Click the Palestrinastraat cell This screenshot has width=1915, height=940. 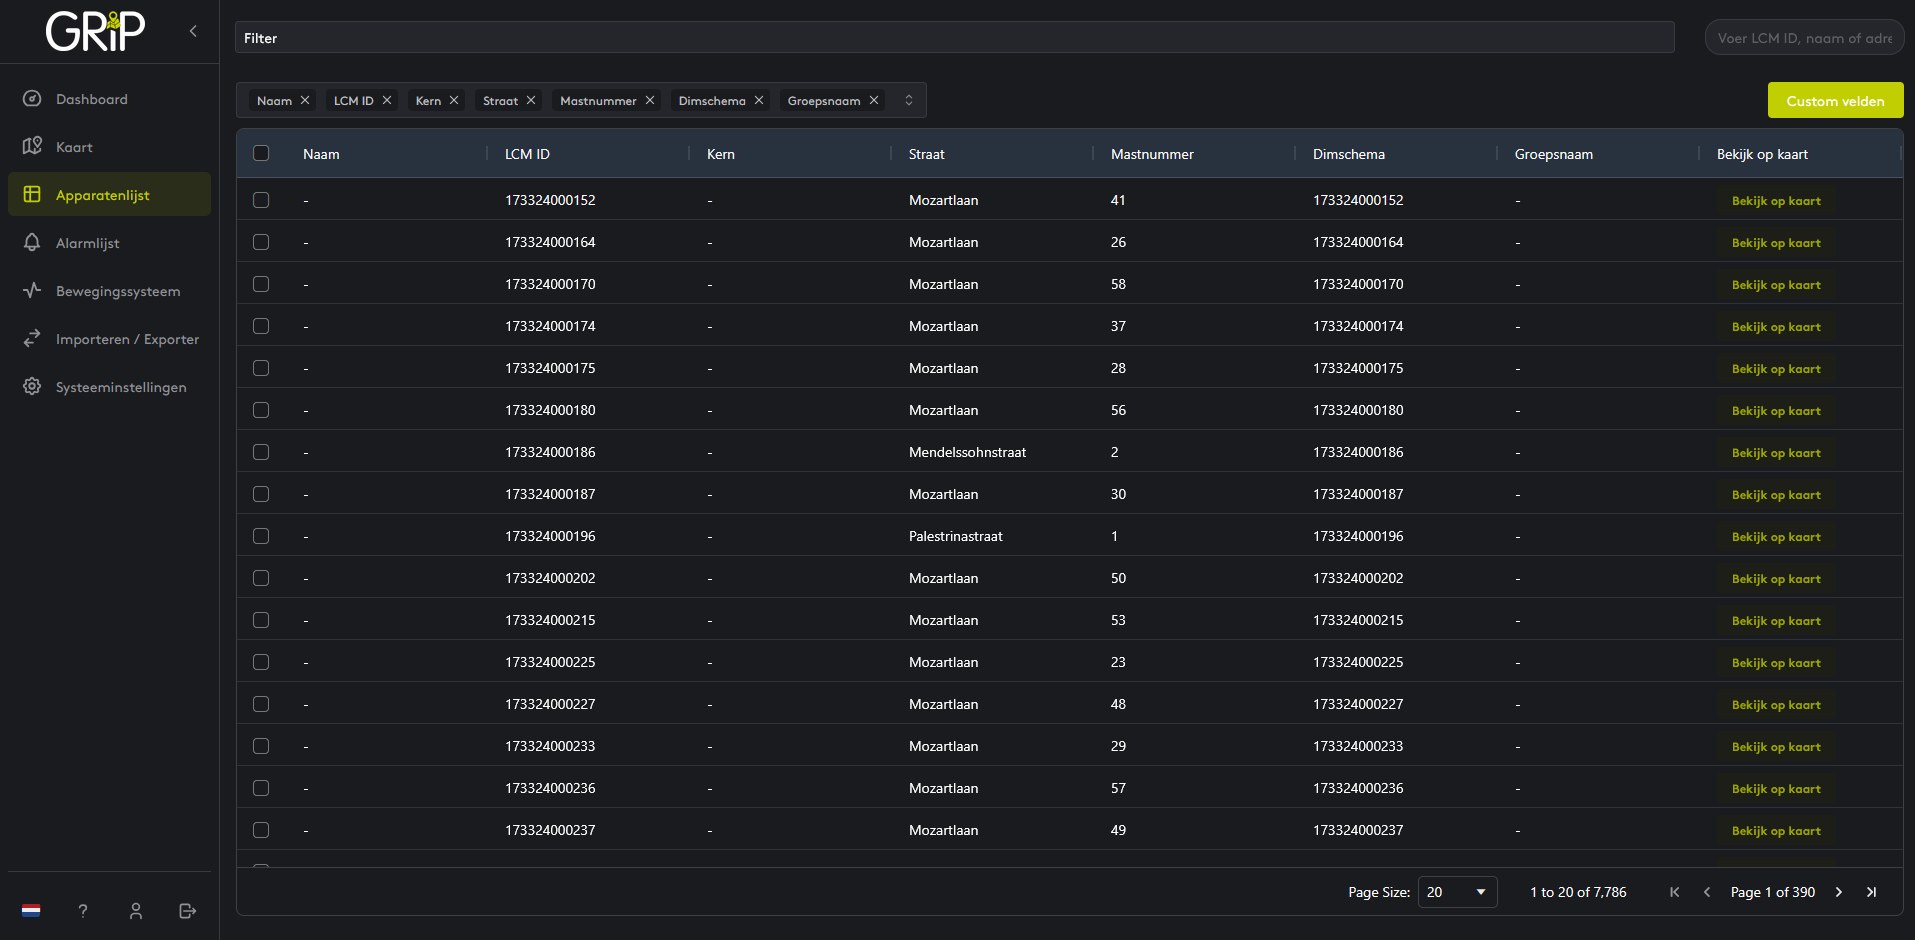[955, 536]
